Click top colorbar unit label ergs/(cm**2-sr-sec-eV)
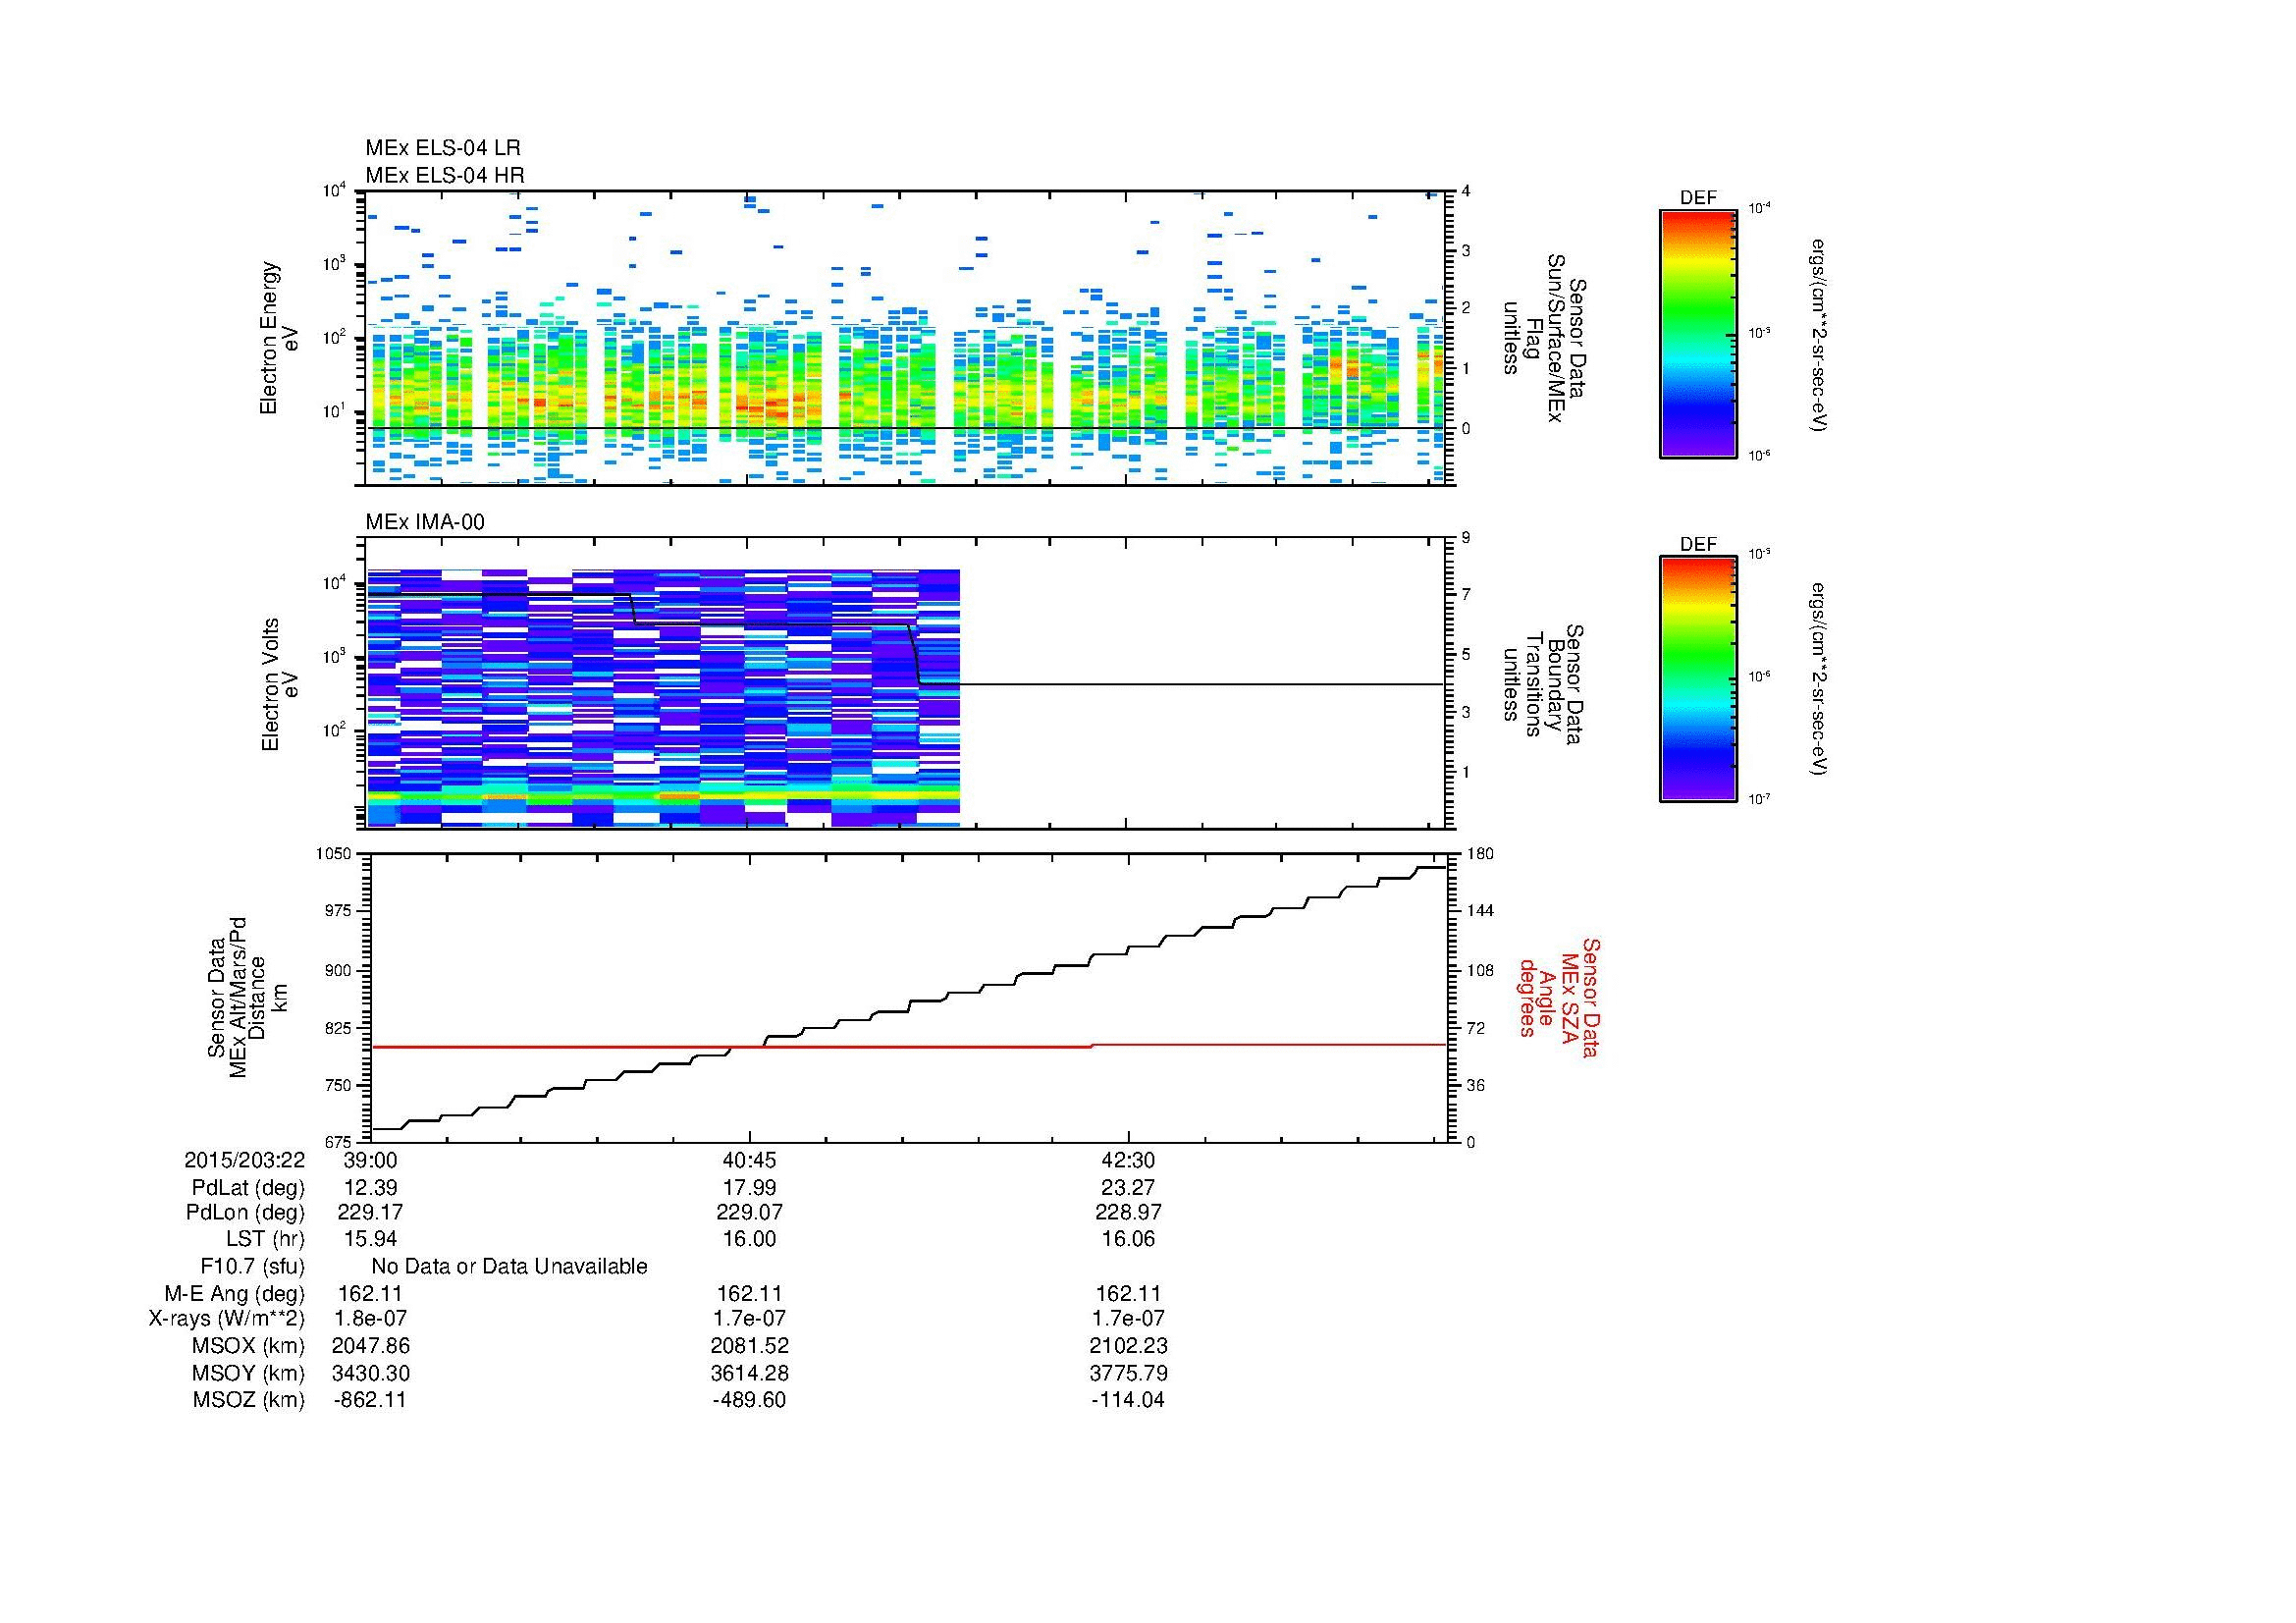Screen dimensions: 2296x1623 click(1819, 334)
